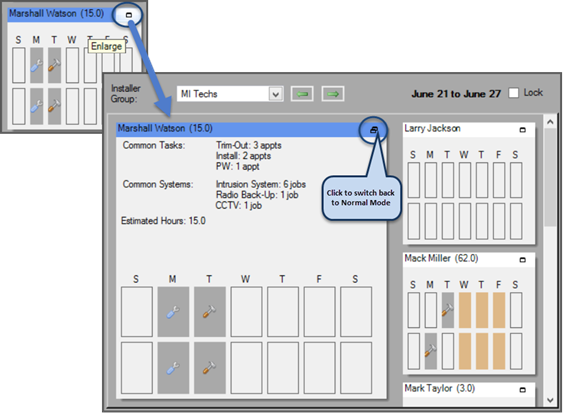Restore Marshall Watson panel to Normal Mode

pyautogui.click(x=374, y=130)
